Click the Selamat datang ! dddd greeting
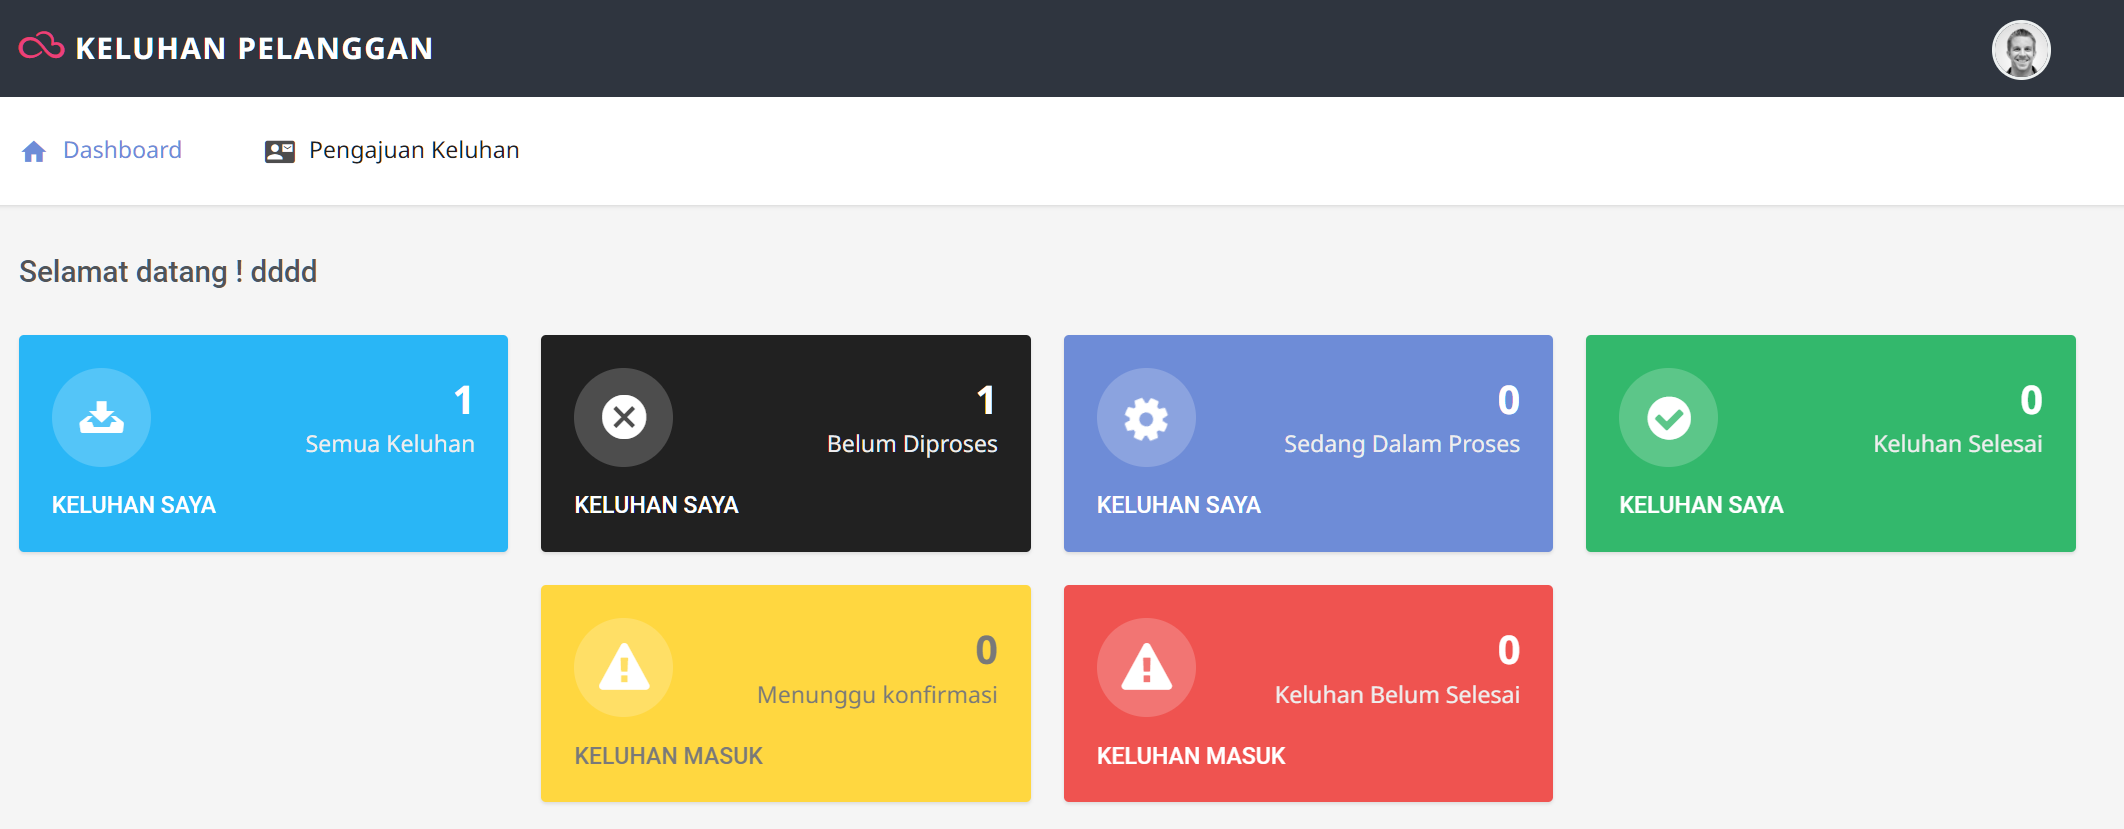The image size is (2124, 829). [x=168, y=272]
